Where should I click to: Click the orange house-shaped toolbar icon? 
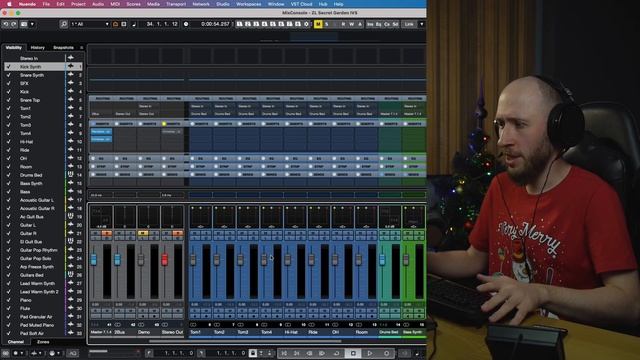click(x=116, y=24)
